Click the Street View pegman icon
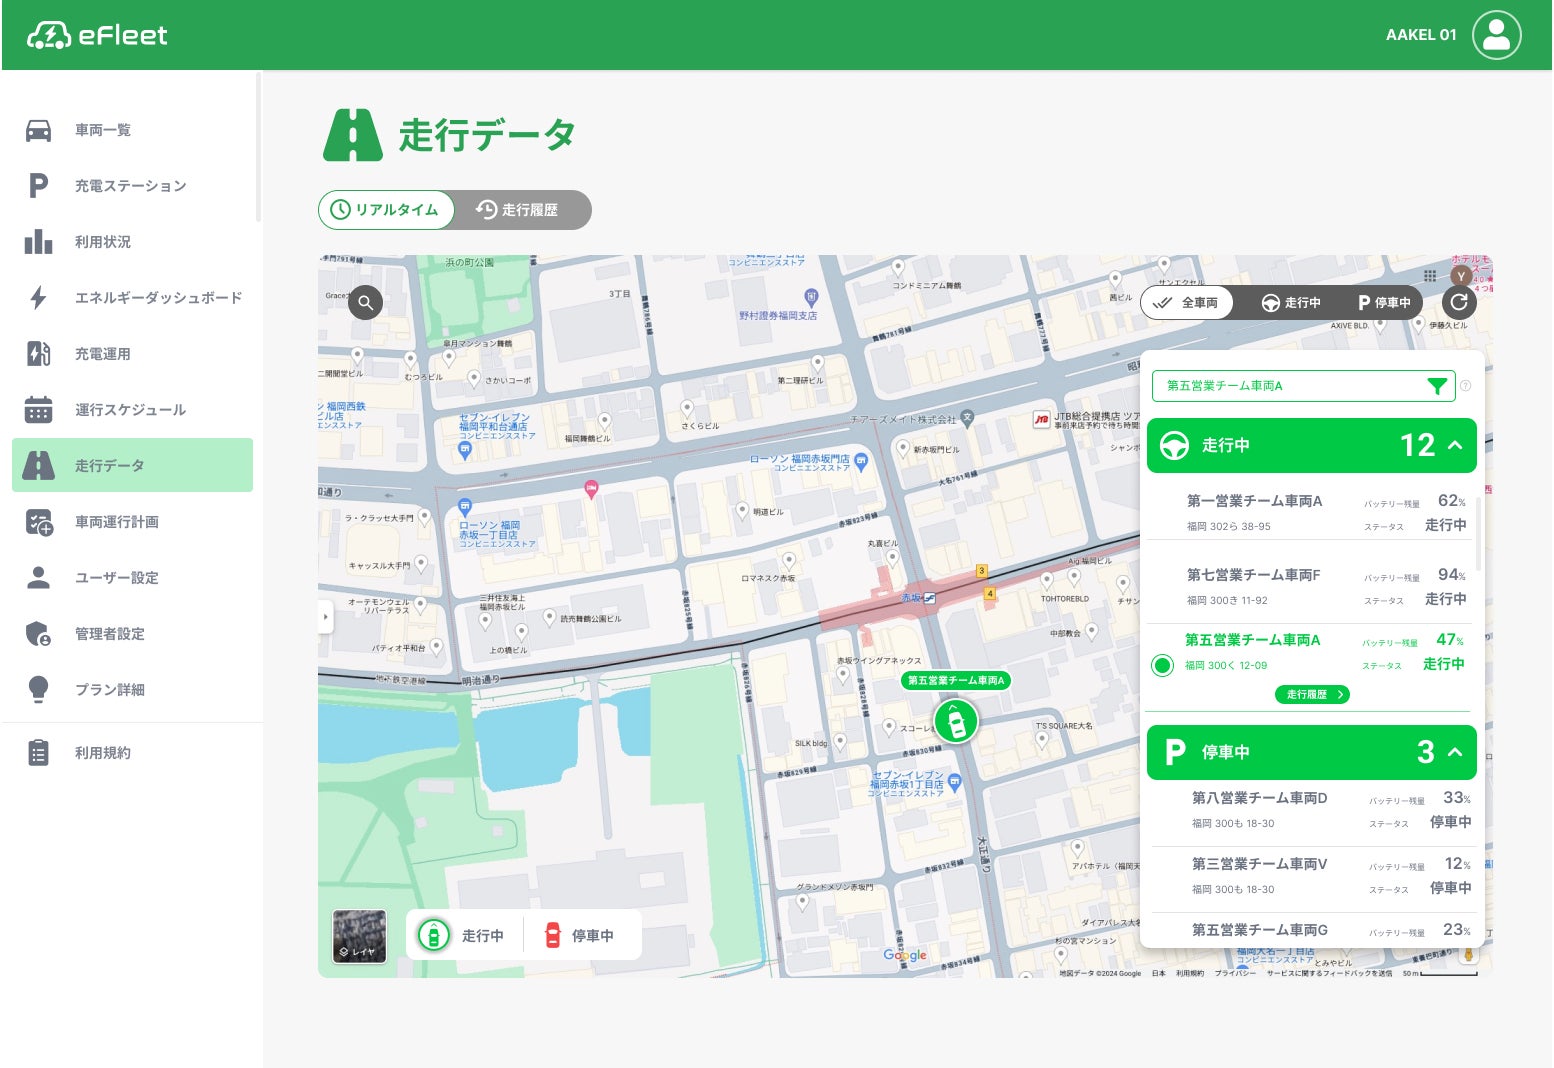Viewport: 1554px width, 1068px height. [x=1468, y=955]
